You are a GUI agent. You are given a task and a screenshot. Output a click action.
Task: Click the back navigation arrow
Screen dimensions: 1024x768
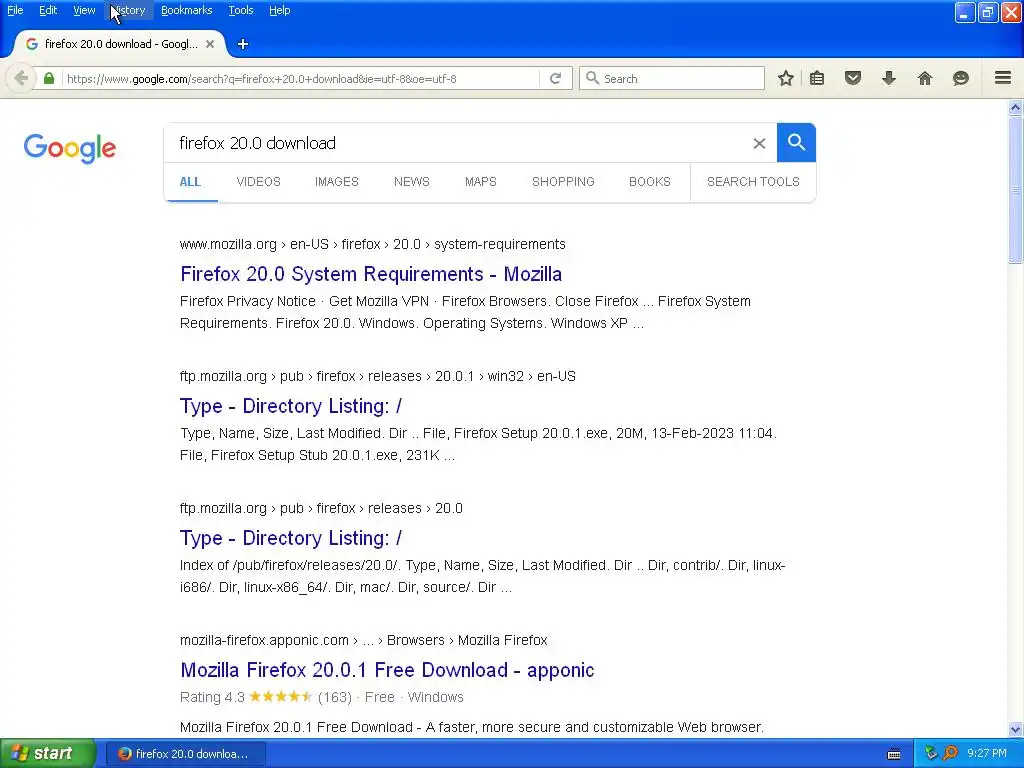21,78
